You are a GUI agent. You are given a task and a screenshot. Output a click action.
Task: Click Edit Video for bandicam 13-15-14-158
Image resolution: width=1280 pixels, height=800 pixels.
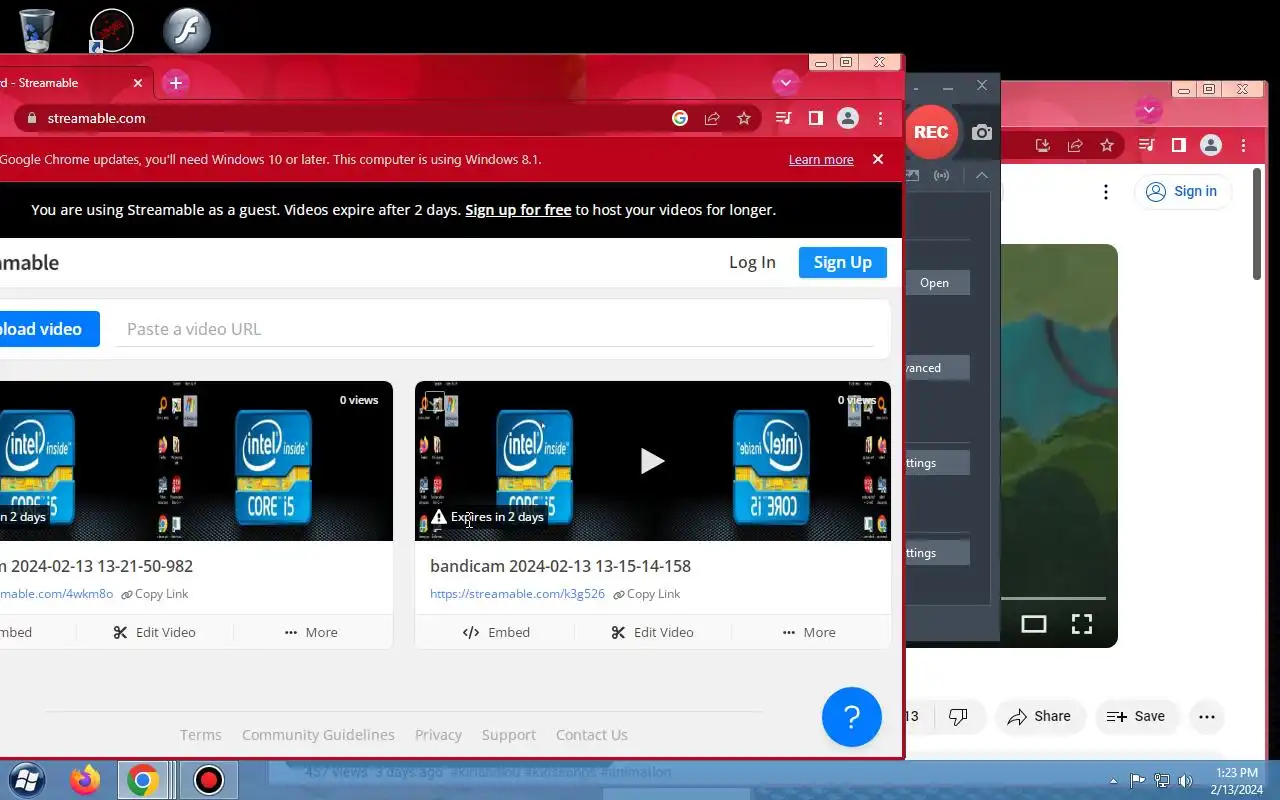point(652,632)
